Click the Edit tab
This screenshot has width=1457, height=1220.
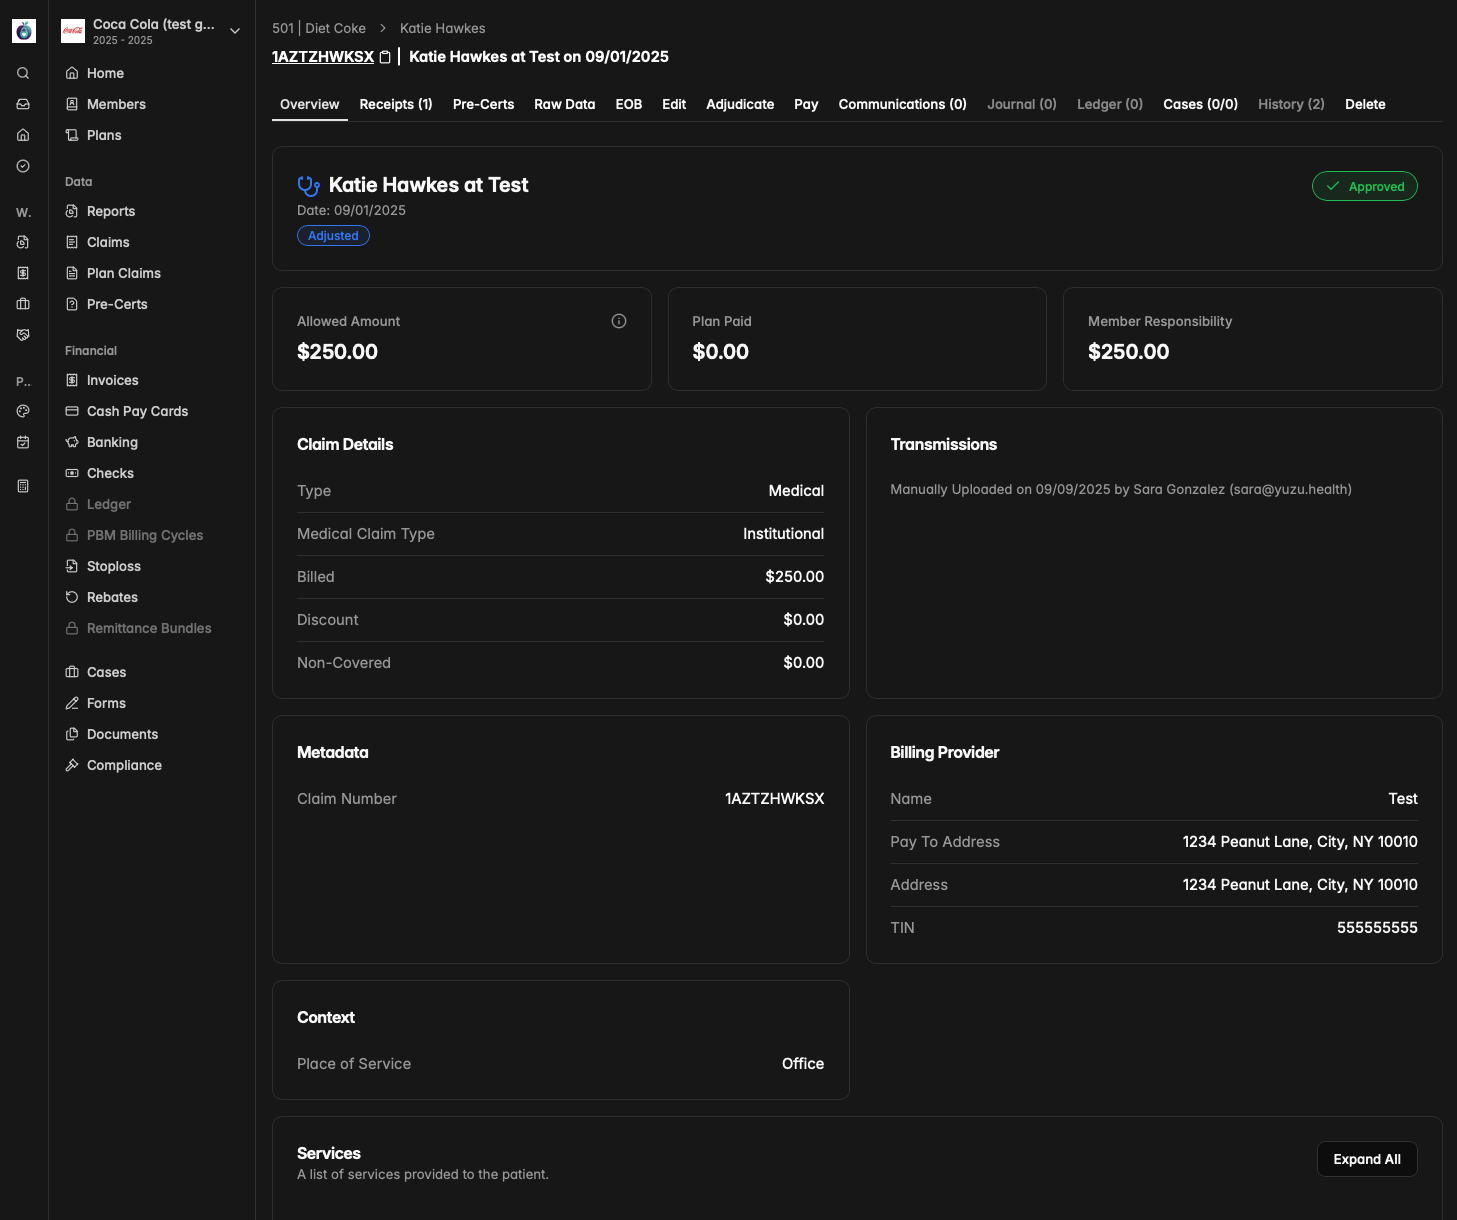(x=674, y=104)
